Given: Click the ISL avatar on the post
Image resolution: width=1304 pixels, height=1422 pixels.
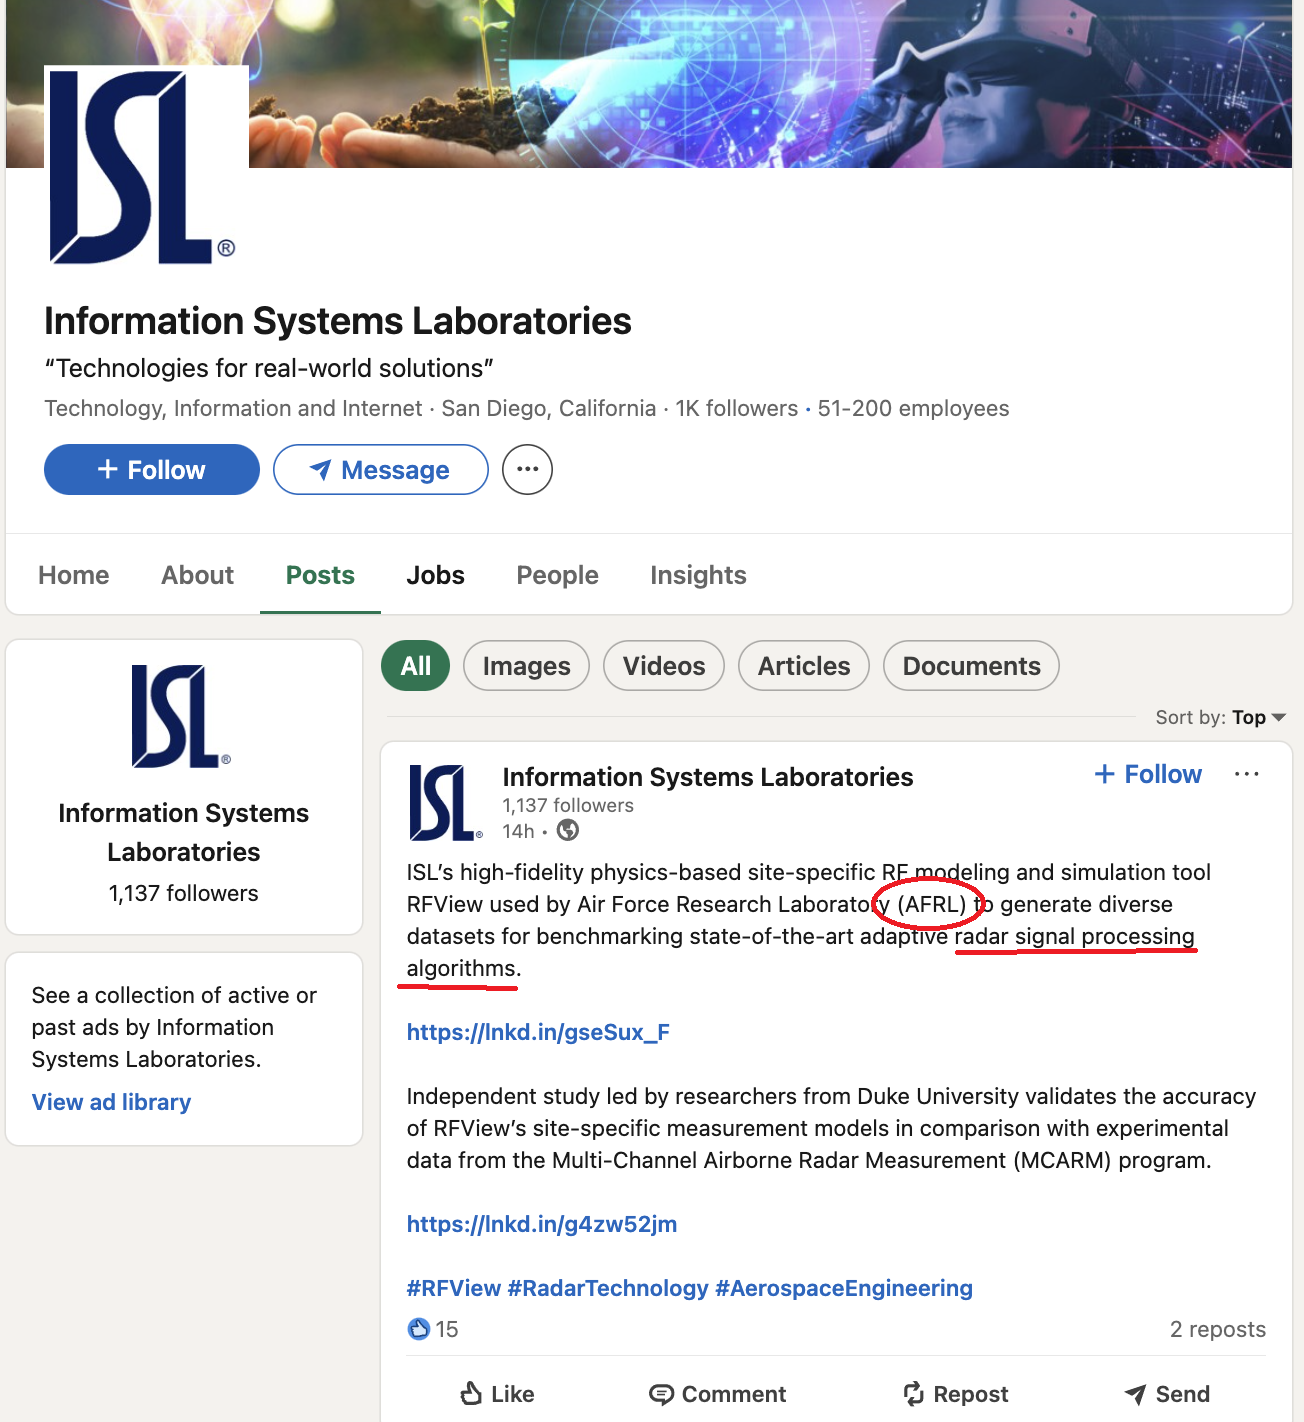Looking at the screenshot, I should click(x=446, y=802).
